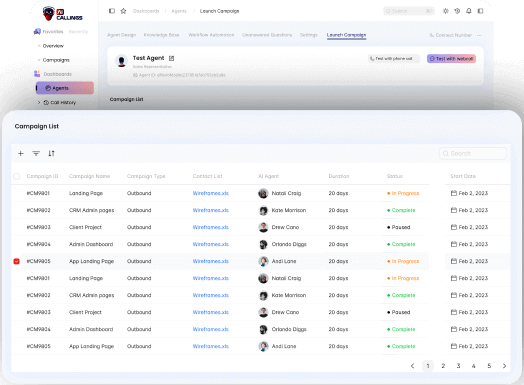The image size is (524, 385).
Task: Toggle the select-all checkbox in table header
Action: coord(16,176)
